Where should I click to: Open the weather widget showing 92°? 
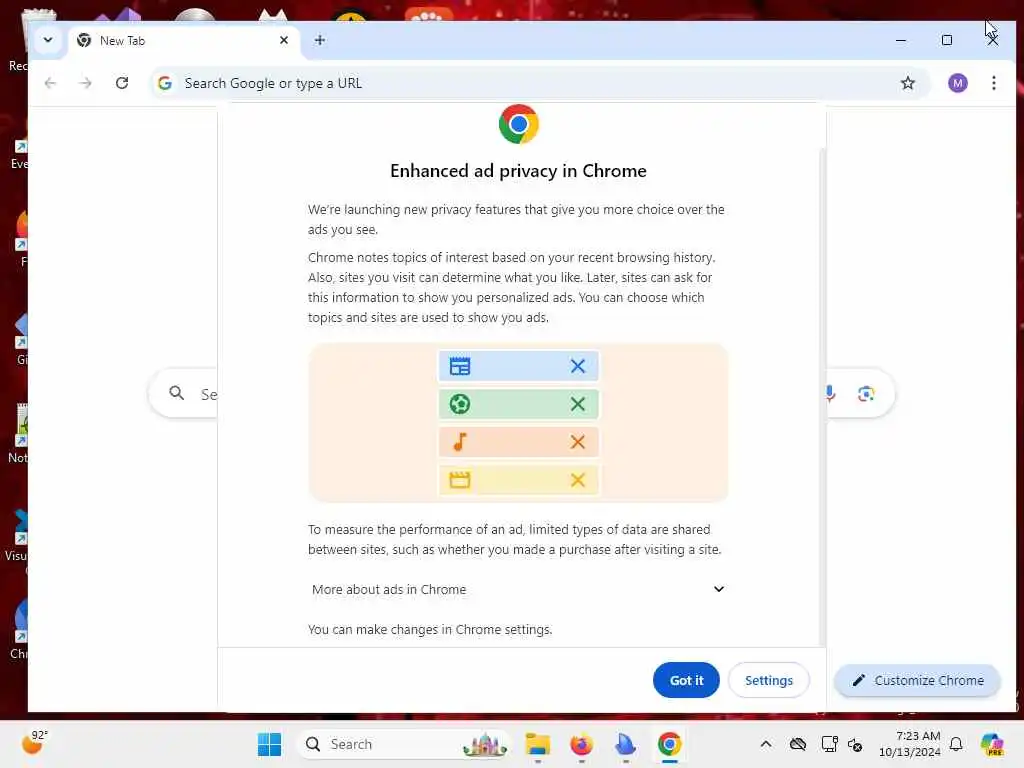[x=34, y=743]
